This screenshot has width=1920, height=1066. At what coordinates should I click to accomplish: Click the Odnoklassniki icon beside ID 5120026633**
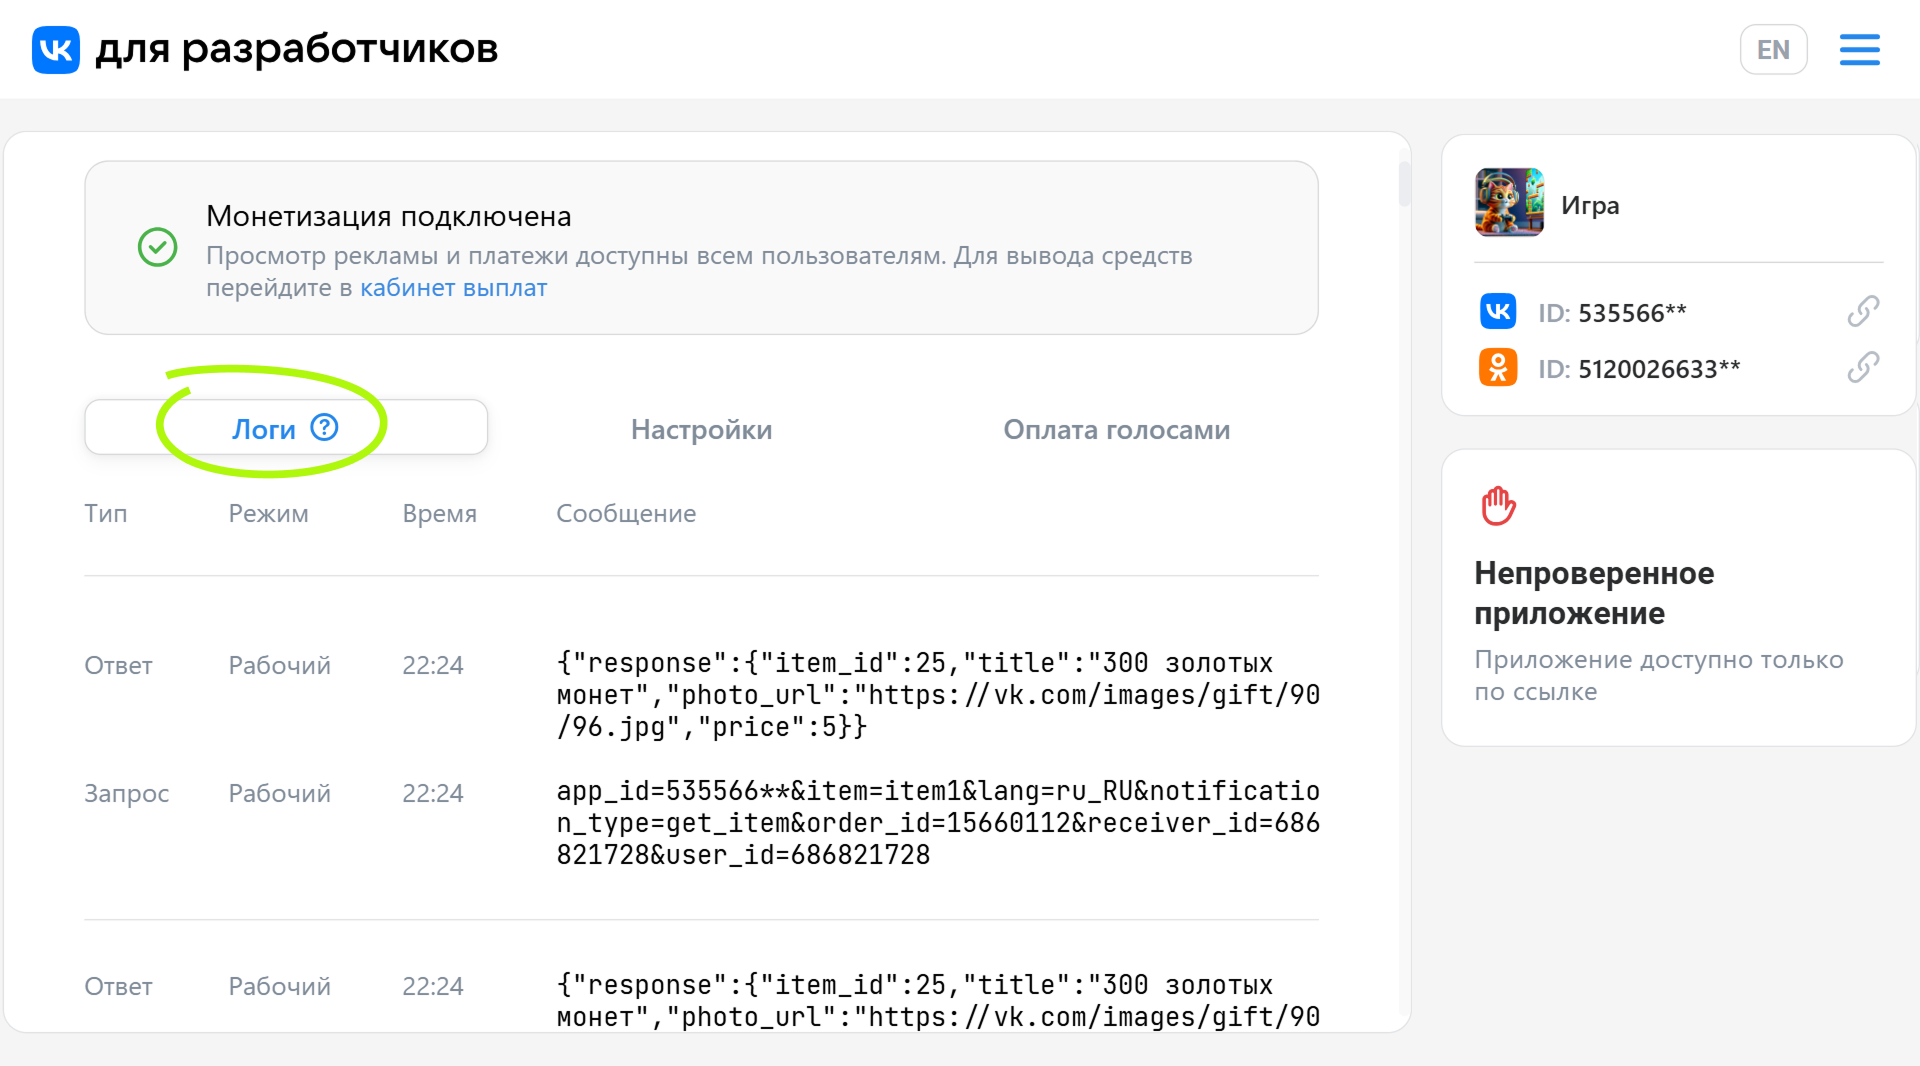point(1497,367)
